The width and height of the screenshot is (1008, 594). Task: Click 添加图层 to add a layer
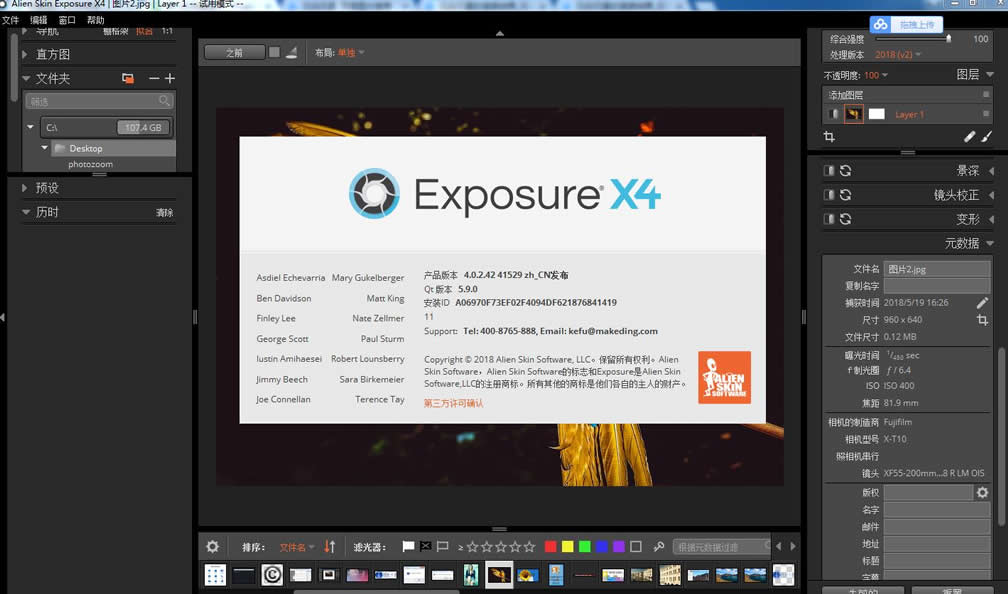click(845, 95)
